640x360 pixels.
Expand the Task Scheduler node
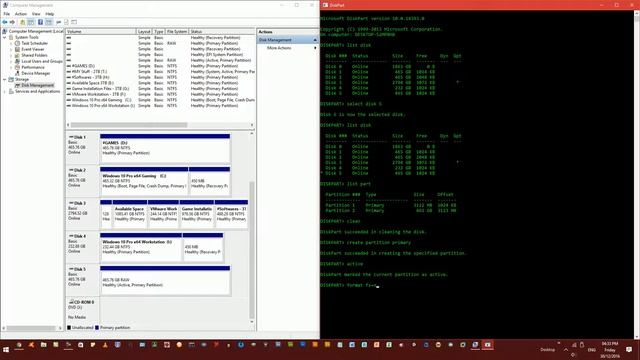[x=11, y=43]
